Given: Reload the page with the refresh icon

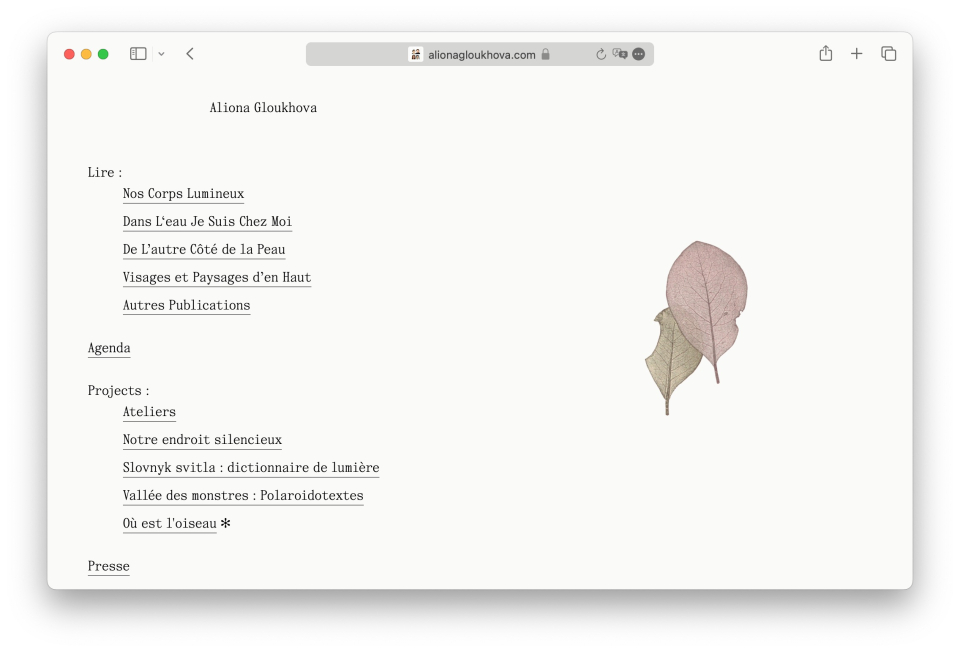Looking at the screenshot, I should tap(601, 54).
